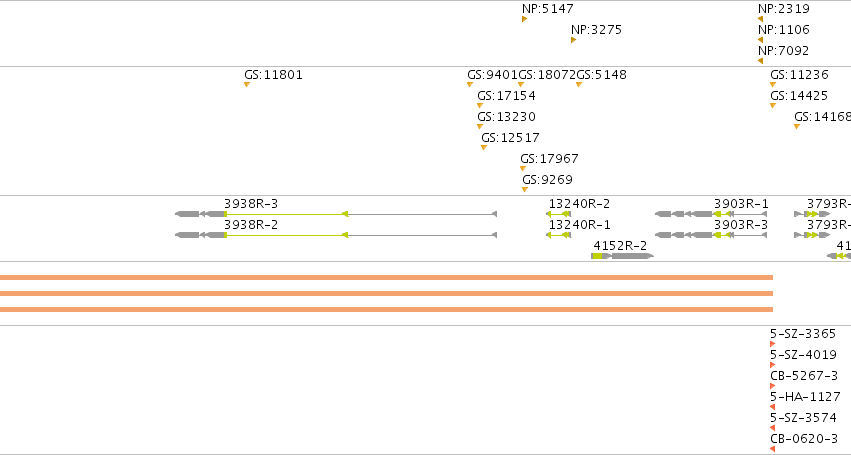
Task: Click the GS:13230 label
Action: (506, 117)
